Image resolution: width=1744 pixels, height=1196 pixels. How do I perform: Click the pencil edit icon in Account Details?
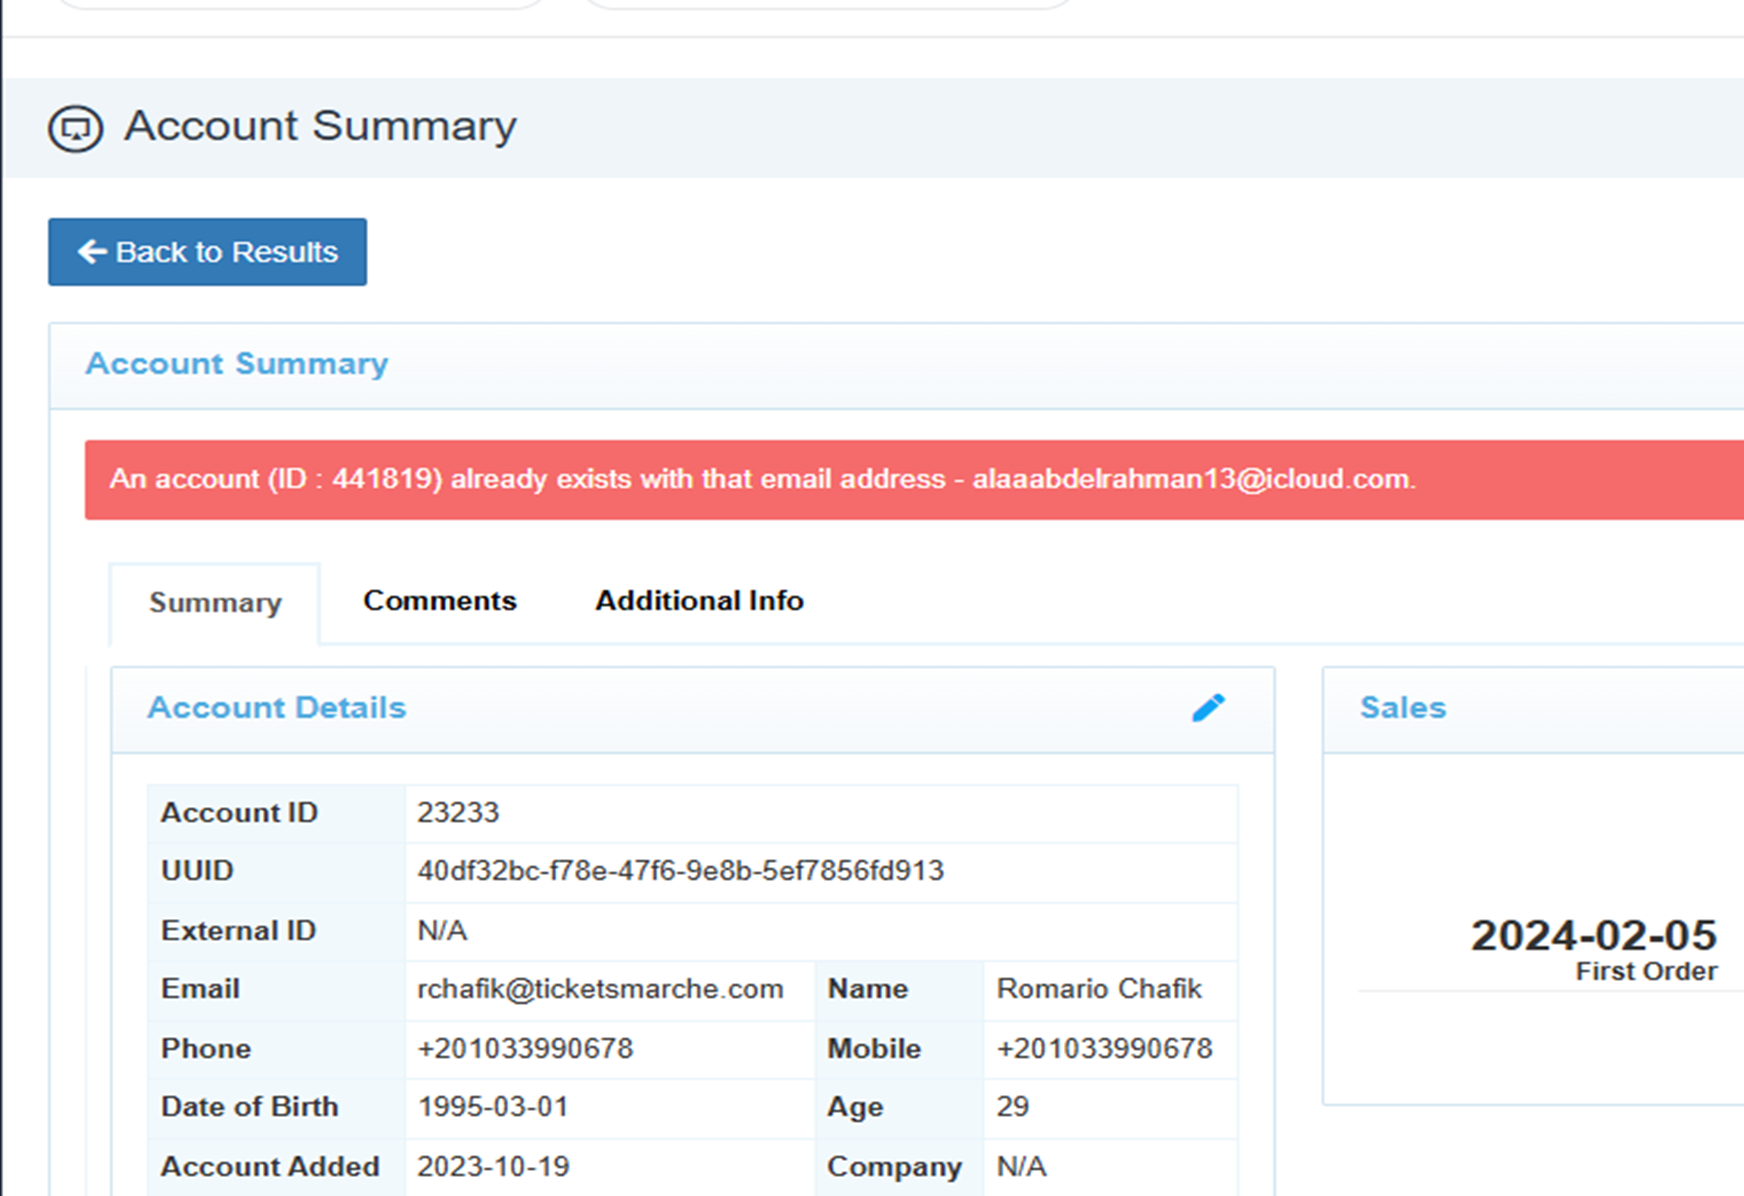pyautogui.click(x=1208, y=707)
